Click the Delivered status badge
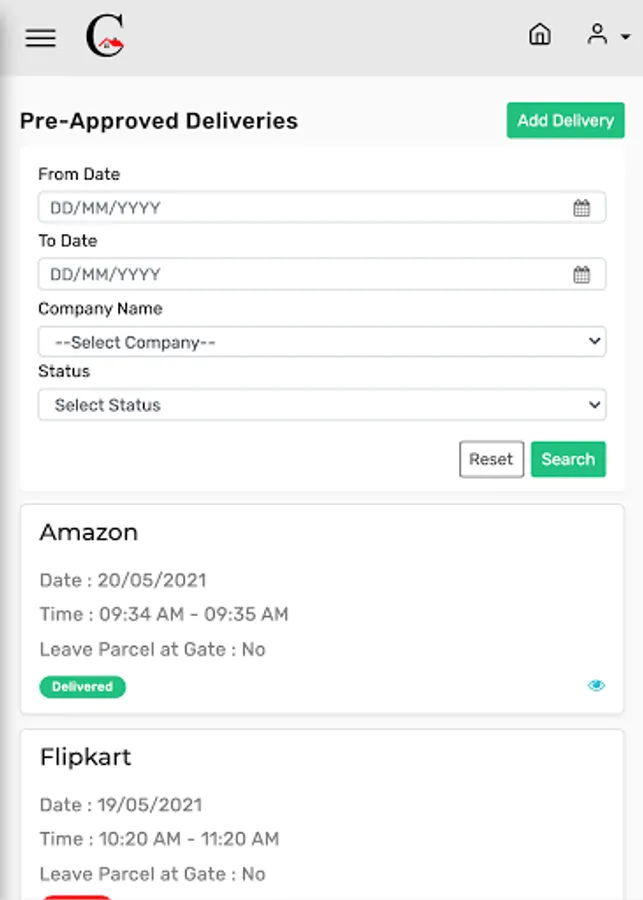This screenshot has width=643, height=900. 82,687
